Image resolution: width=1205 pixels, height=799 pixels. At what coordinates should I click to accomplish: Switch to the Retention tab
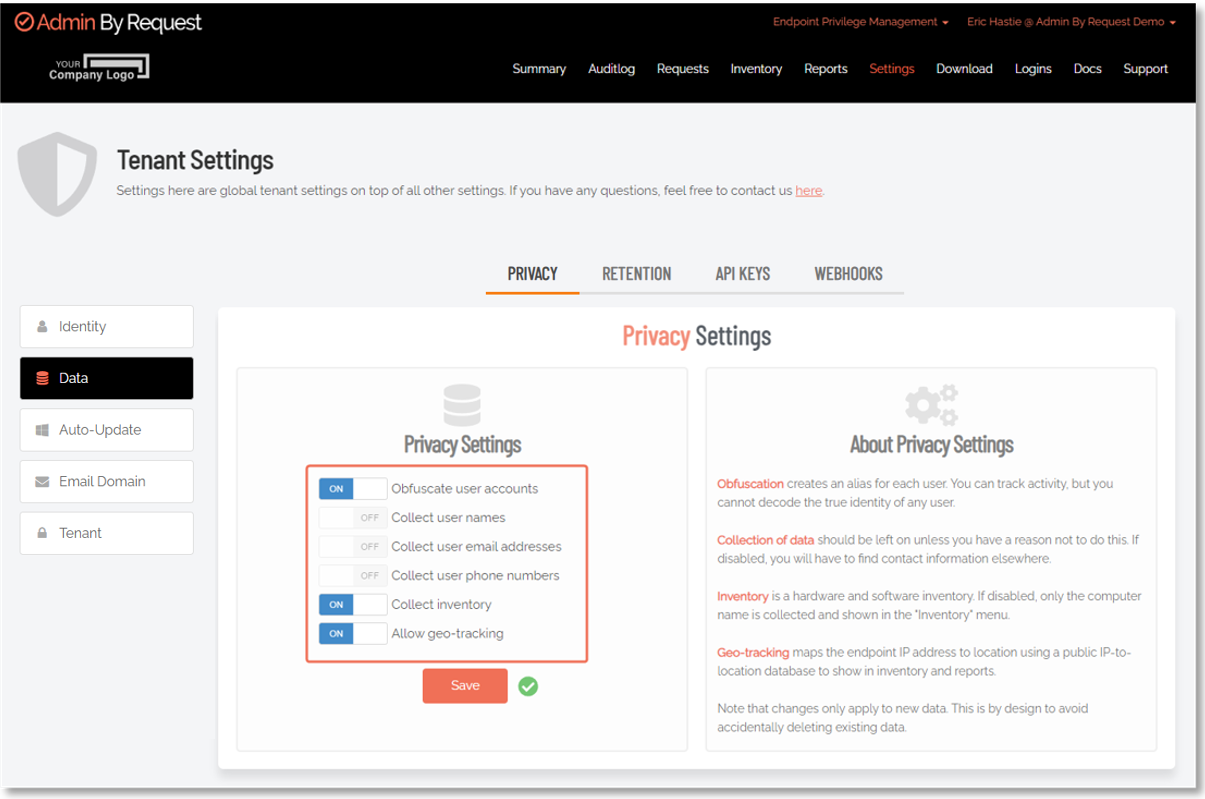(636, 274)
